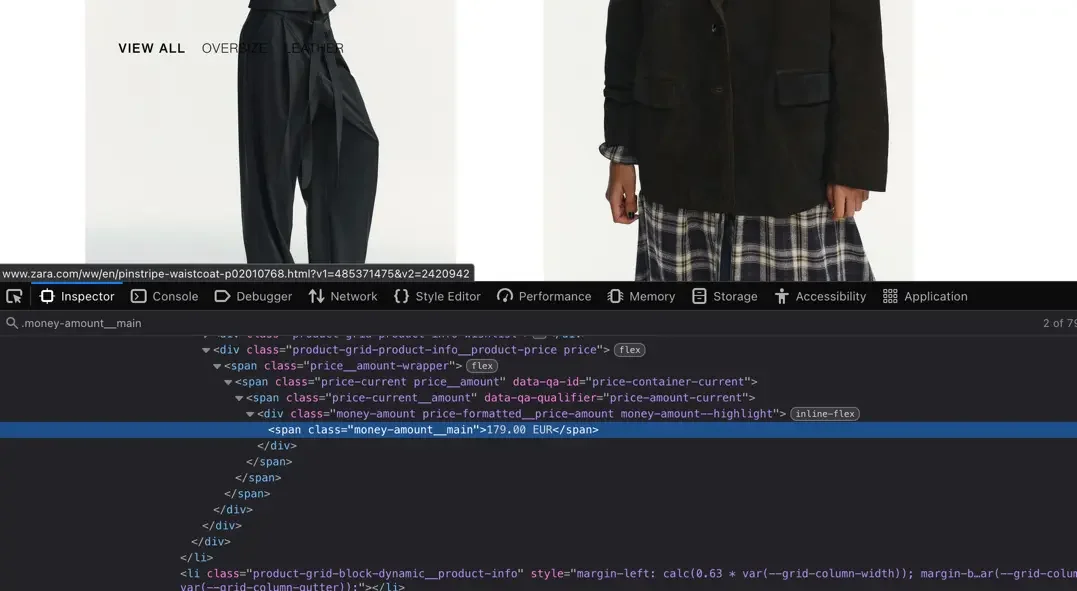Activate the element picker tool
This screenshot has height=591, width=1077.
coord(14,295)
